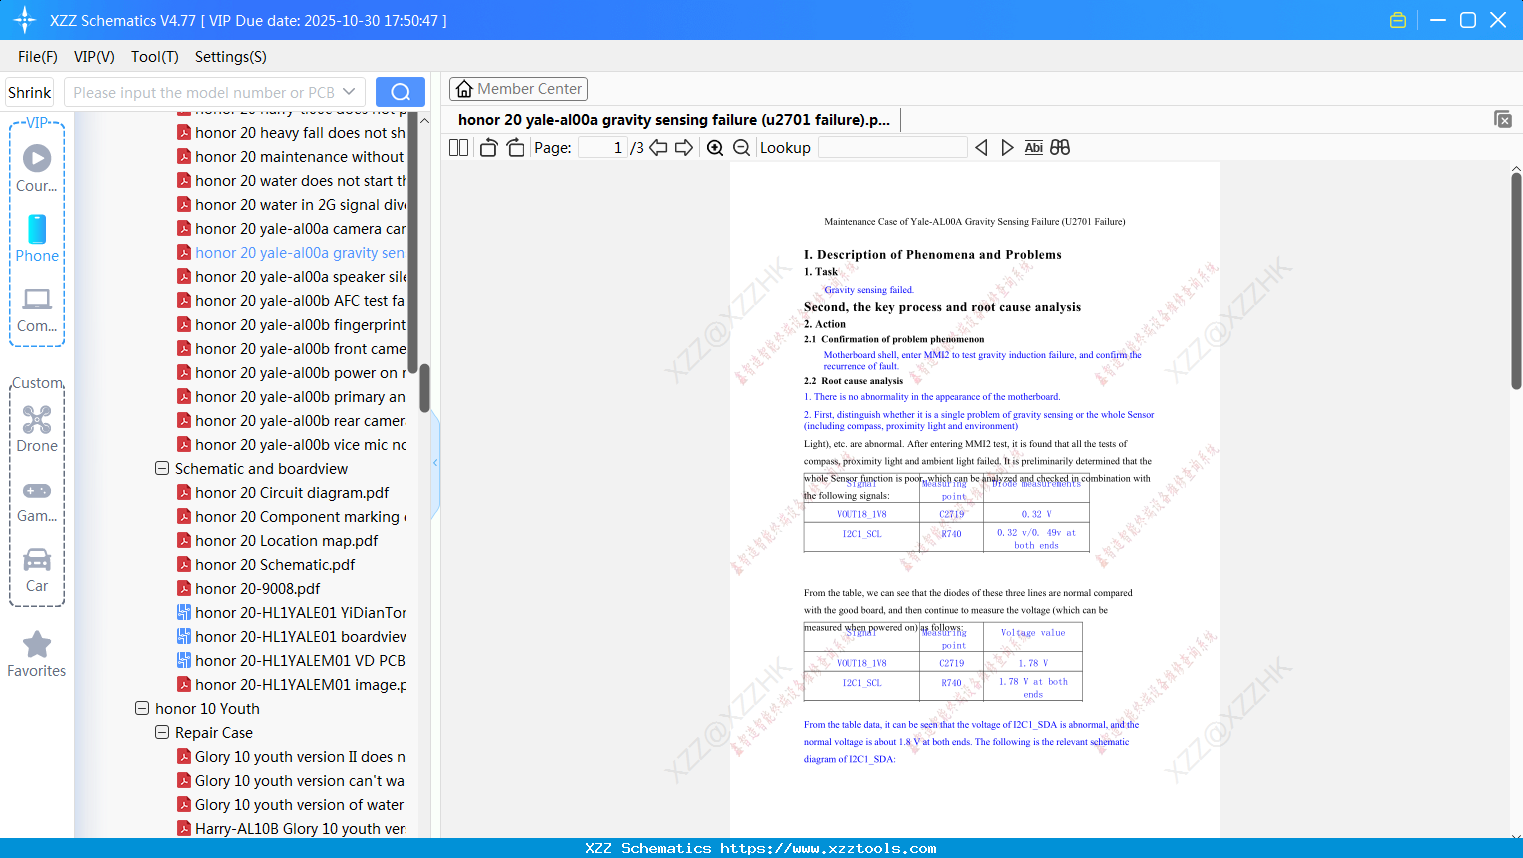Image resolution: width=1523 pixels, height=858 pixels.
Task: Open honor 20 water in 2G signal case
Action: (300, 204)
